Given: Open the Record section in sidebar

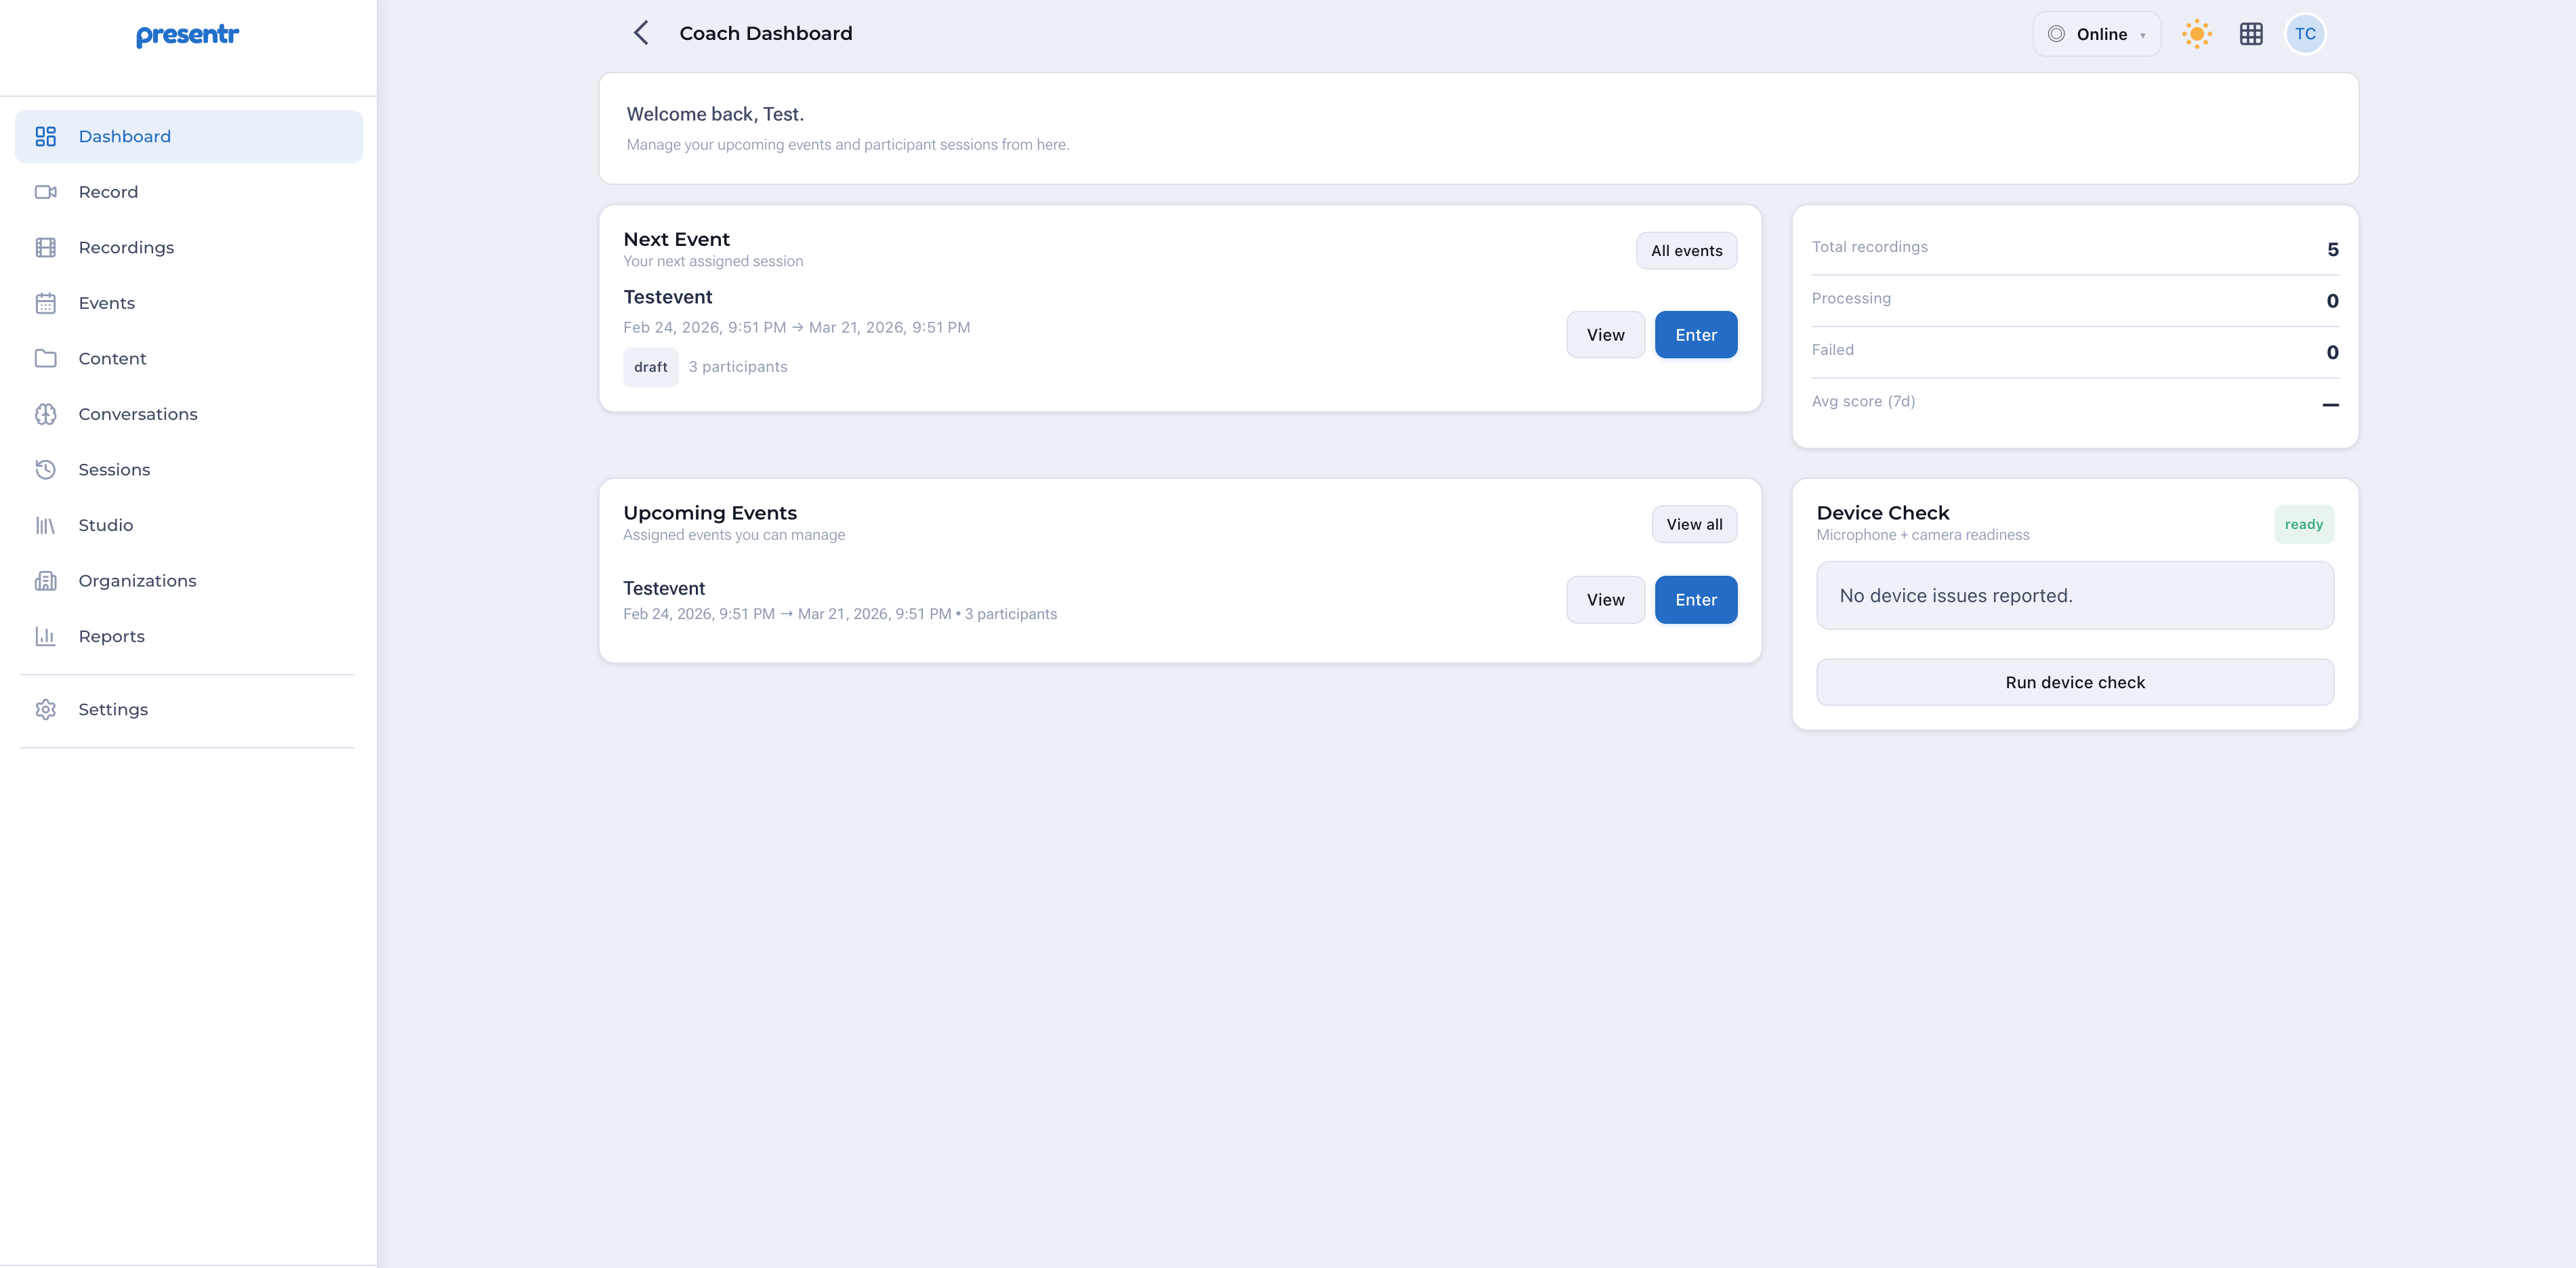Looking at the screenshot, I should click(x=47, y=191).
